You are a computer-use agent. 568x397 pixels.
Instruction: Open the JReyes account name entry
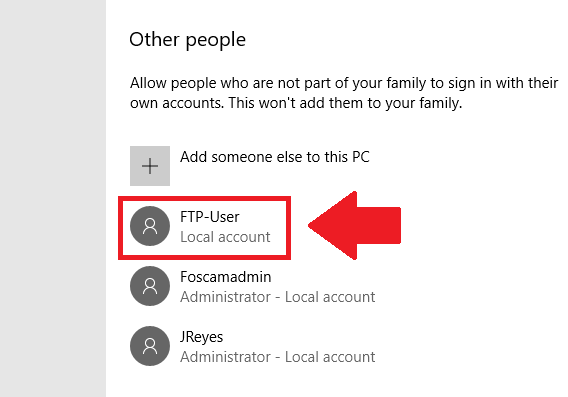[x=201, y=337]
